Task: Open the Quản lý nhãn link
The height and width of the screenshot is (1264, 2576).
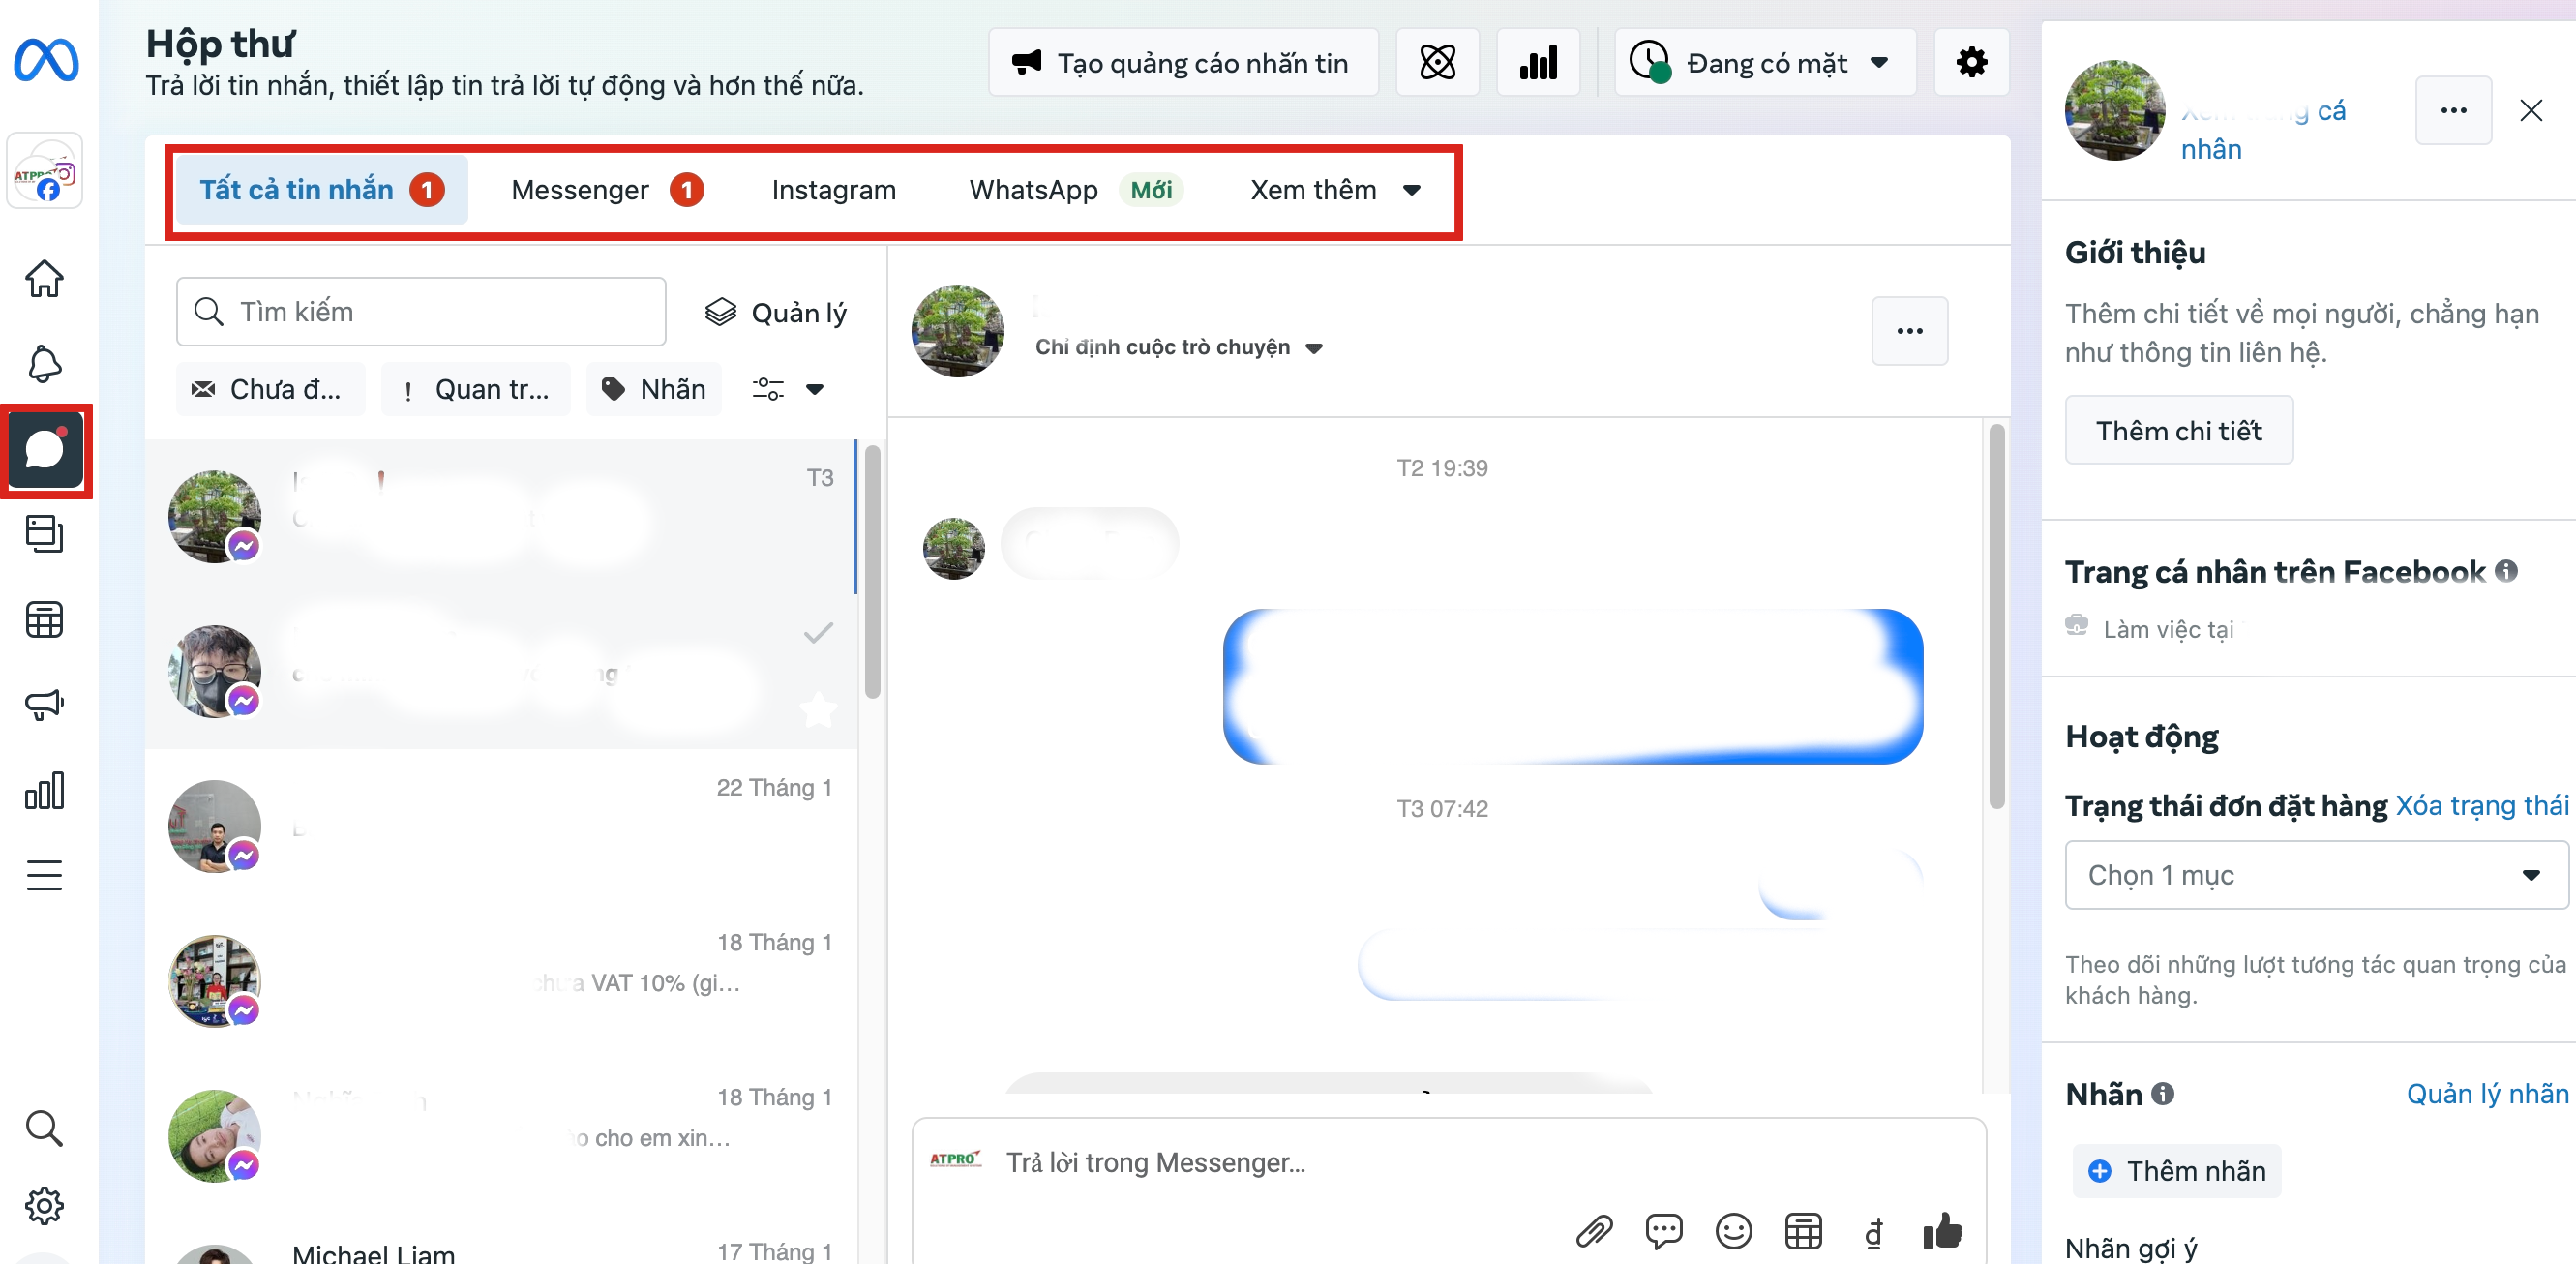Action: pyautogui.click(x=2486, y=1094)
